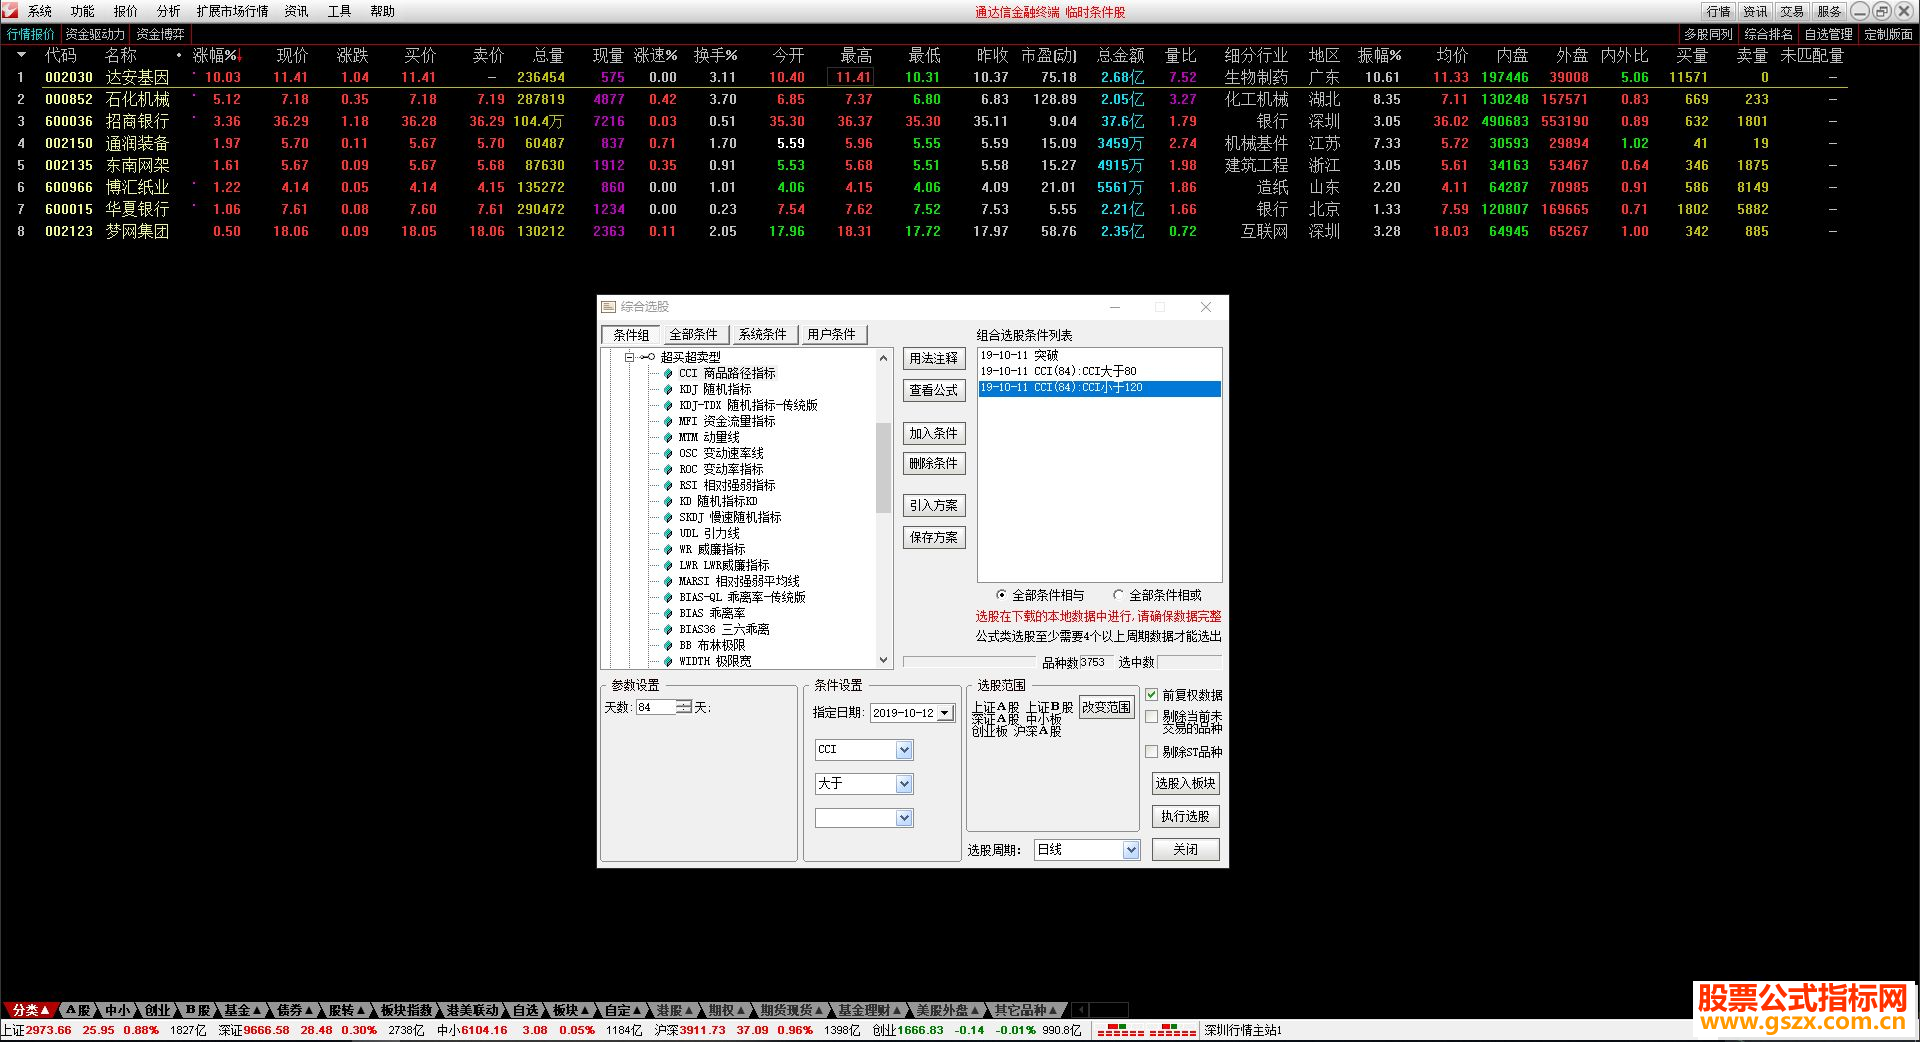Open the 大于 comparison dropdown

pyautogui.click(x=904, y=784)
